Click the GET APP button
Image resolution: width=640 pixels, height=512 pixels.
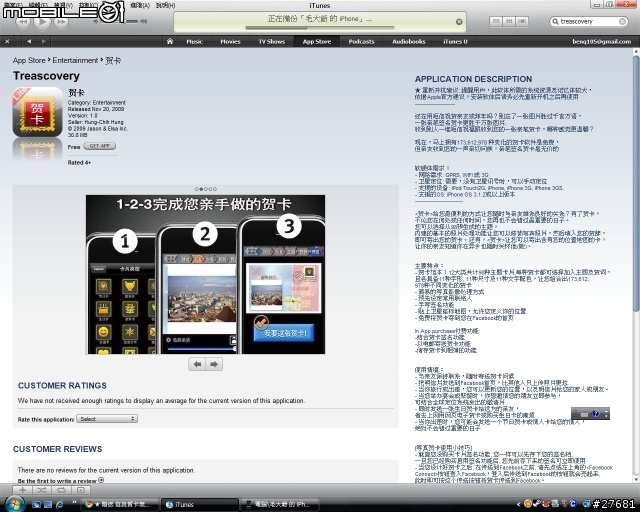tap(100, 146)
